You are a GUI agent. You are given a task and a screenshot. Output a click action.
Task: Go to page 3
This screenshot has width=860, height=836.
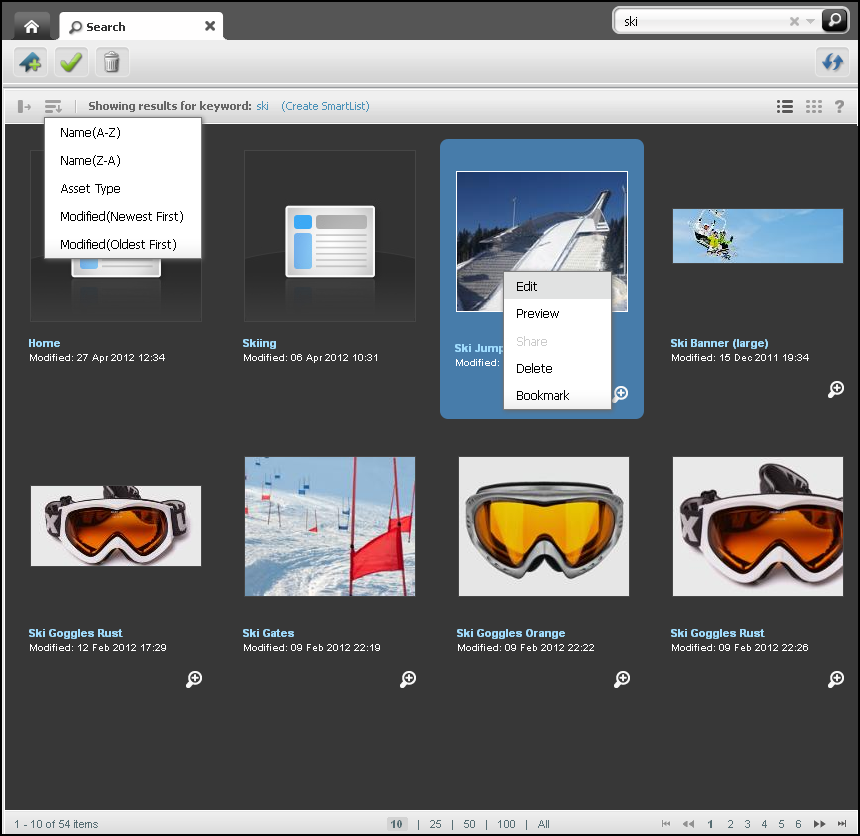747,824
